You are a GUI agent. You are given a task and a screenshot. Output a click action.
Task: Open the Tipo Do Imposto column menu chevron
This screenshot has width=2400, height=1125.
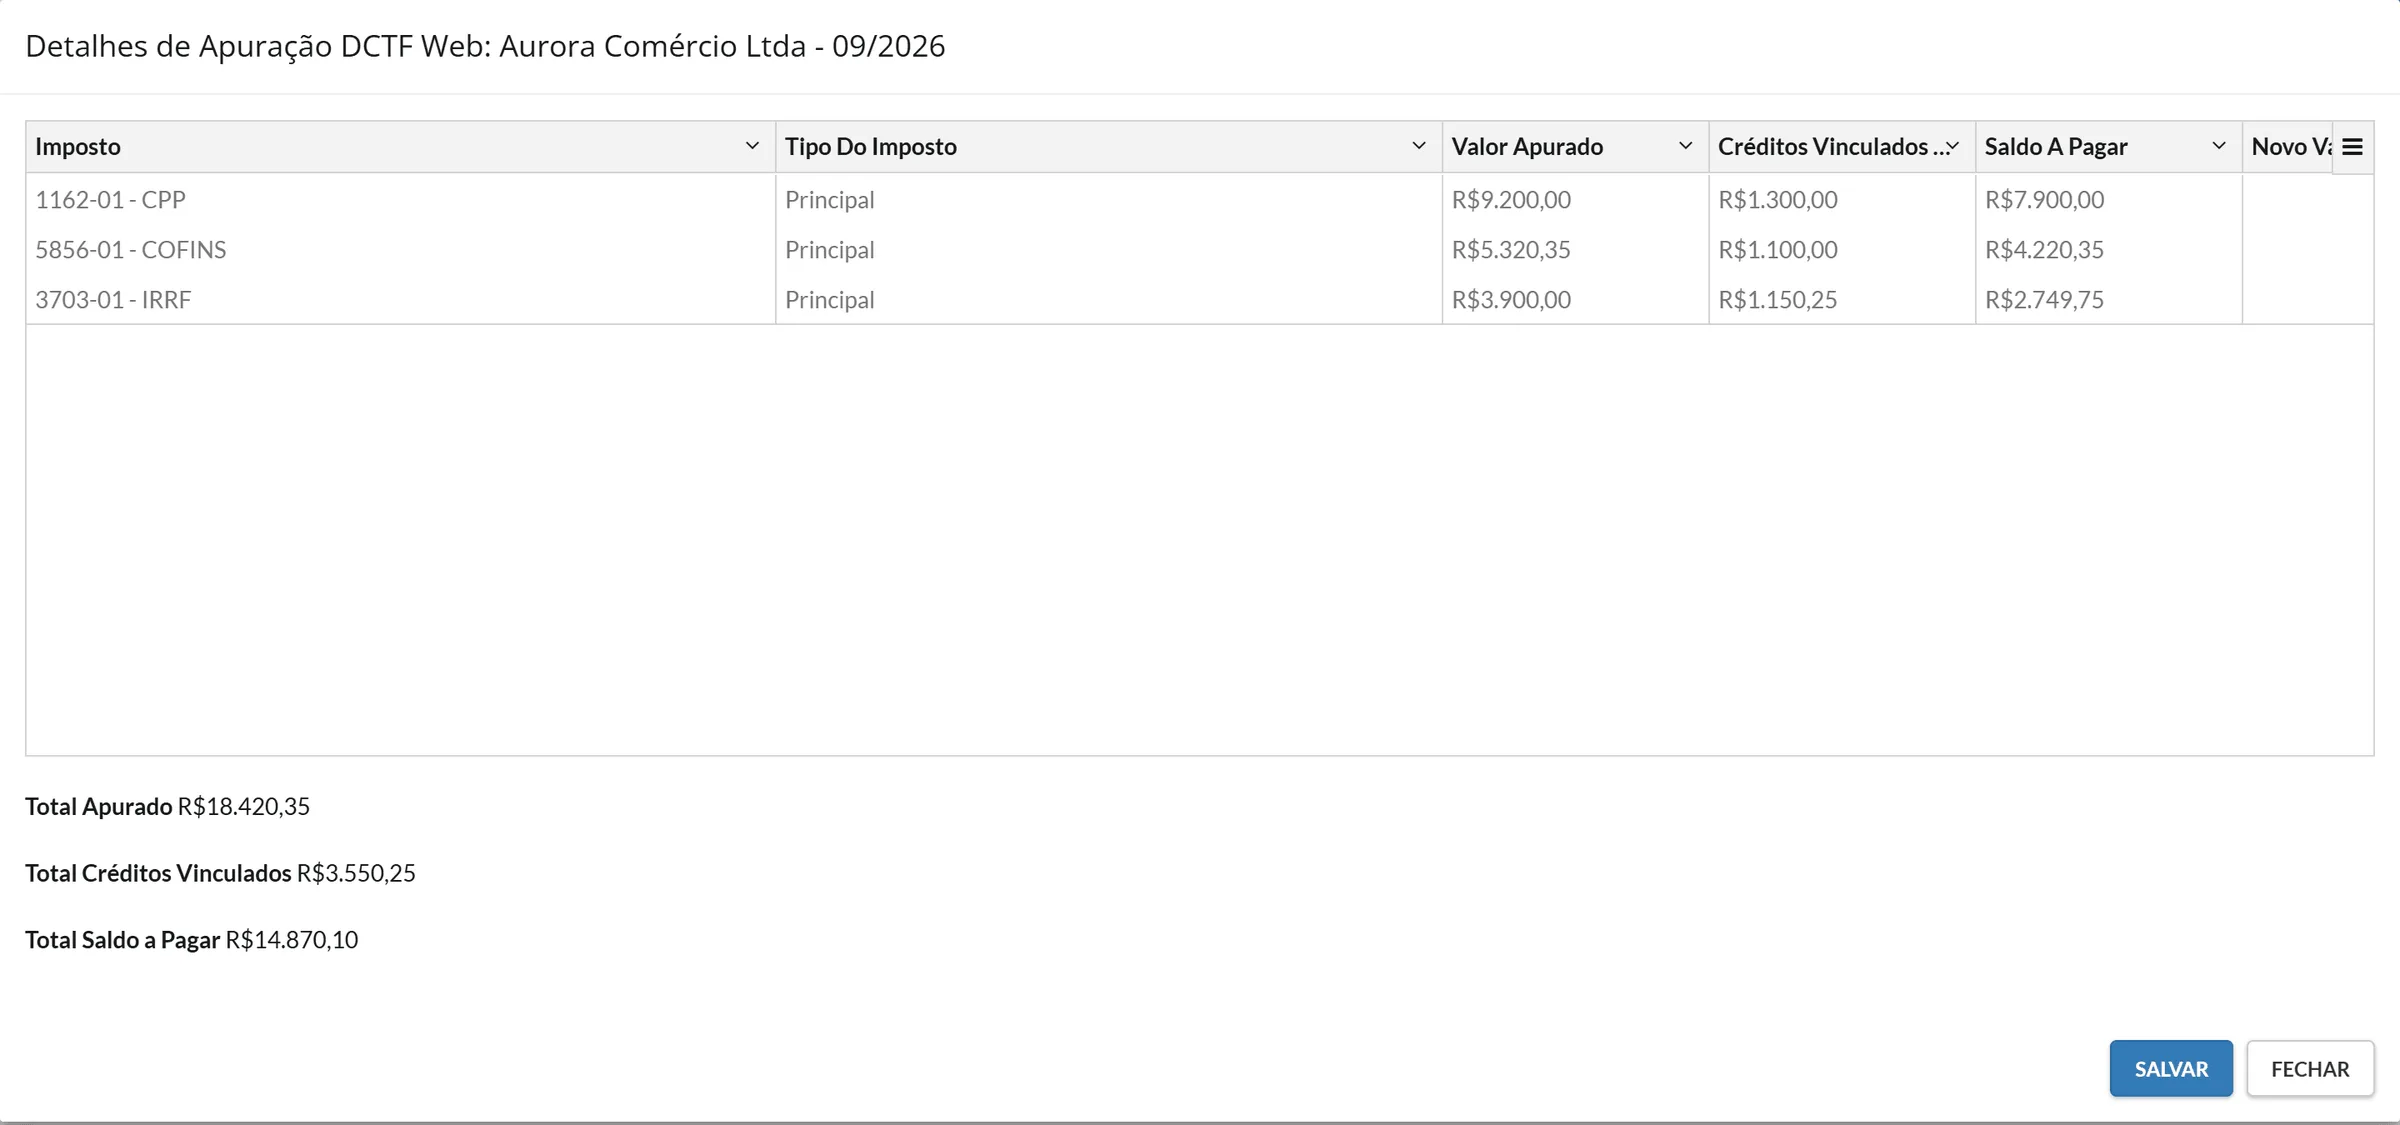coord(1418,146)
